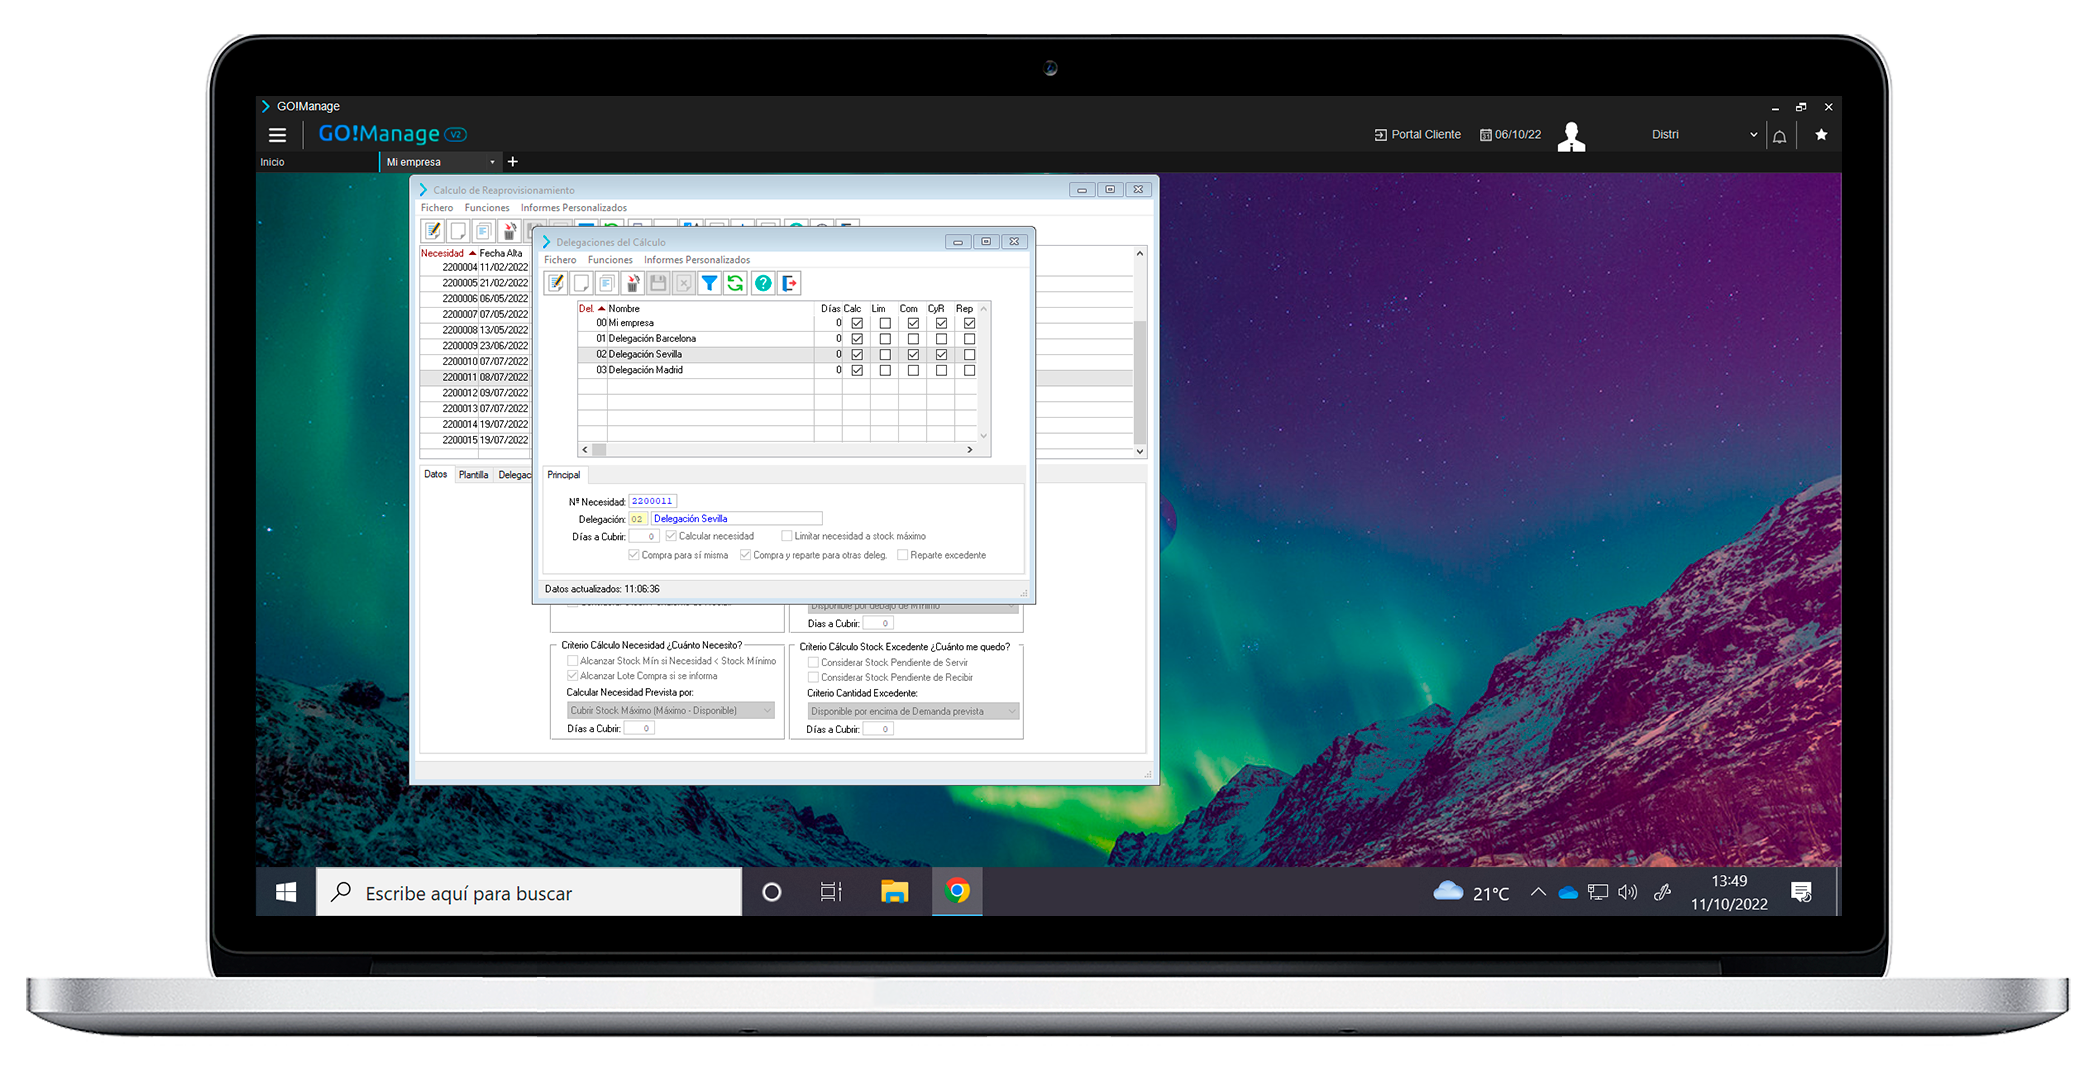Open the weather widget showing 21°C
2098x1080 pixels.
(x=1471, y=892)
